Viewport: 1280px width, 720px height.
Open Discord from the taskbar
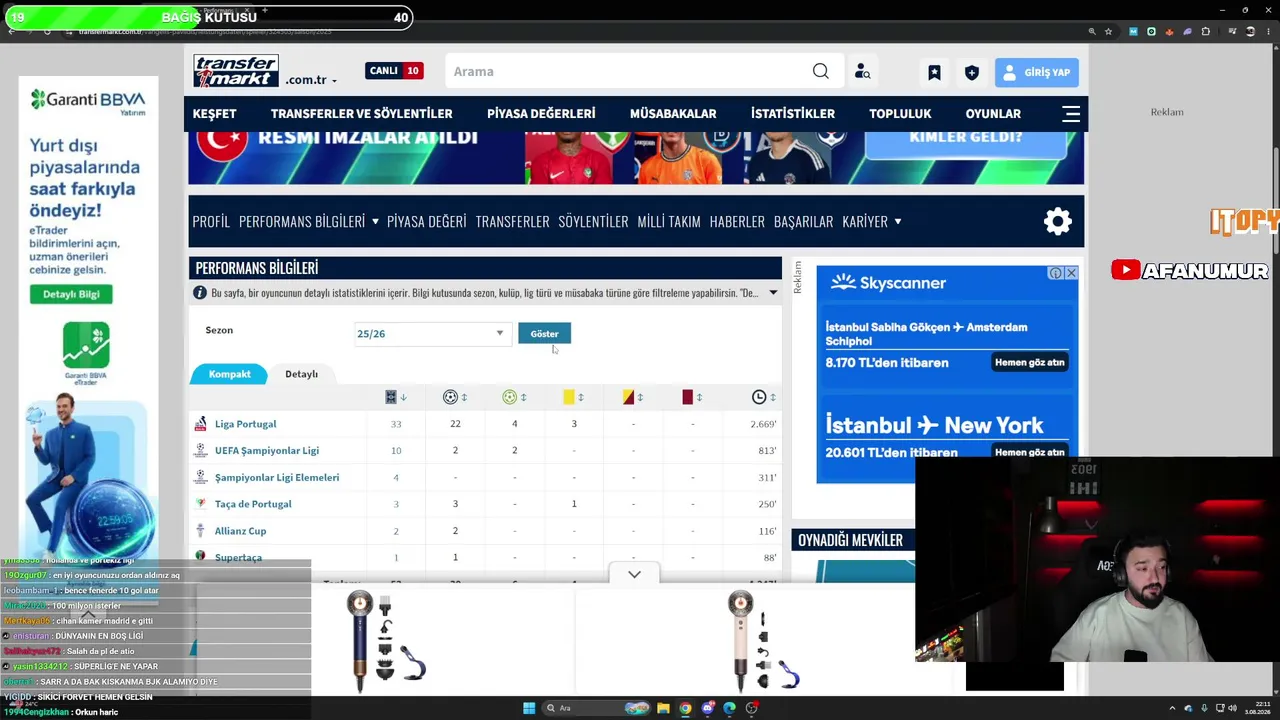click(708, 708)
